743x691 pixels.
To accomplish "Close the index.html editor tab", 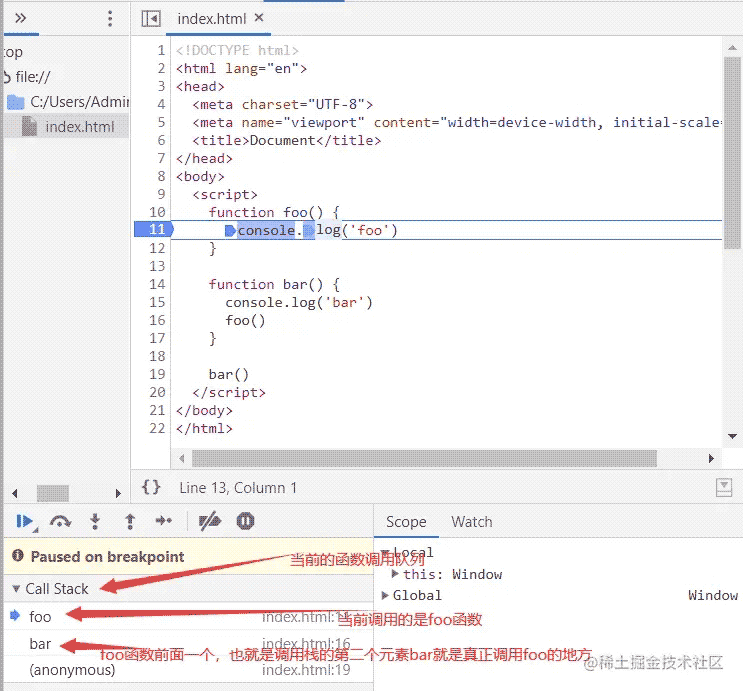I will (x=259, y=18).
